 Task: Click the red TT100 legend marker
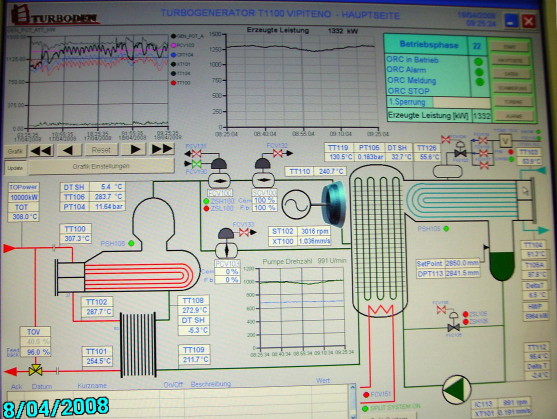(173, 83)
